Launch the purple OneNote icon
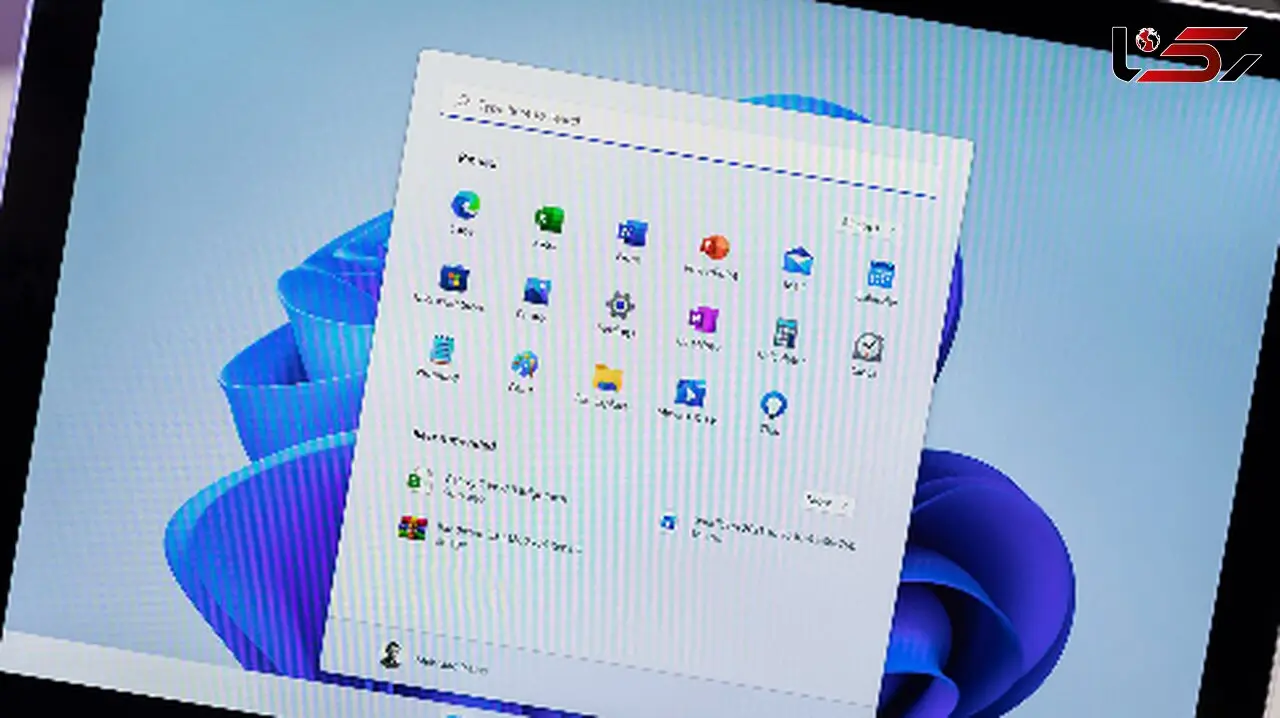Viewport: 1280px width, 718px height. coord(702,319)
